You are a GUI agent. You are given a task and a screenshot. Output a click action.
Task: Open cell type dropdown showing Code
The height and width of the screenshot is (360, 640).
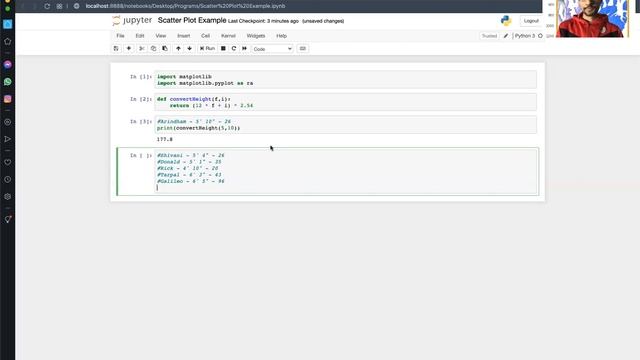(x=272, y=49)
